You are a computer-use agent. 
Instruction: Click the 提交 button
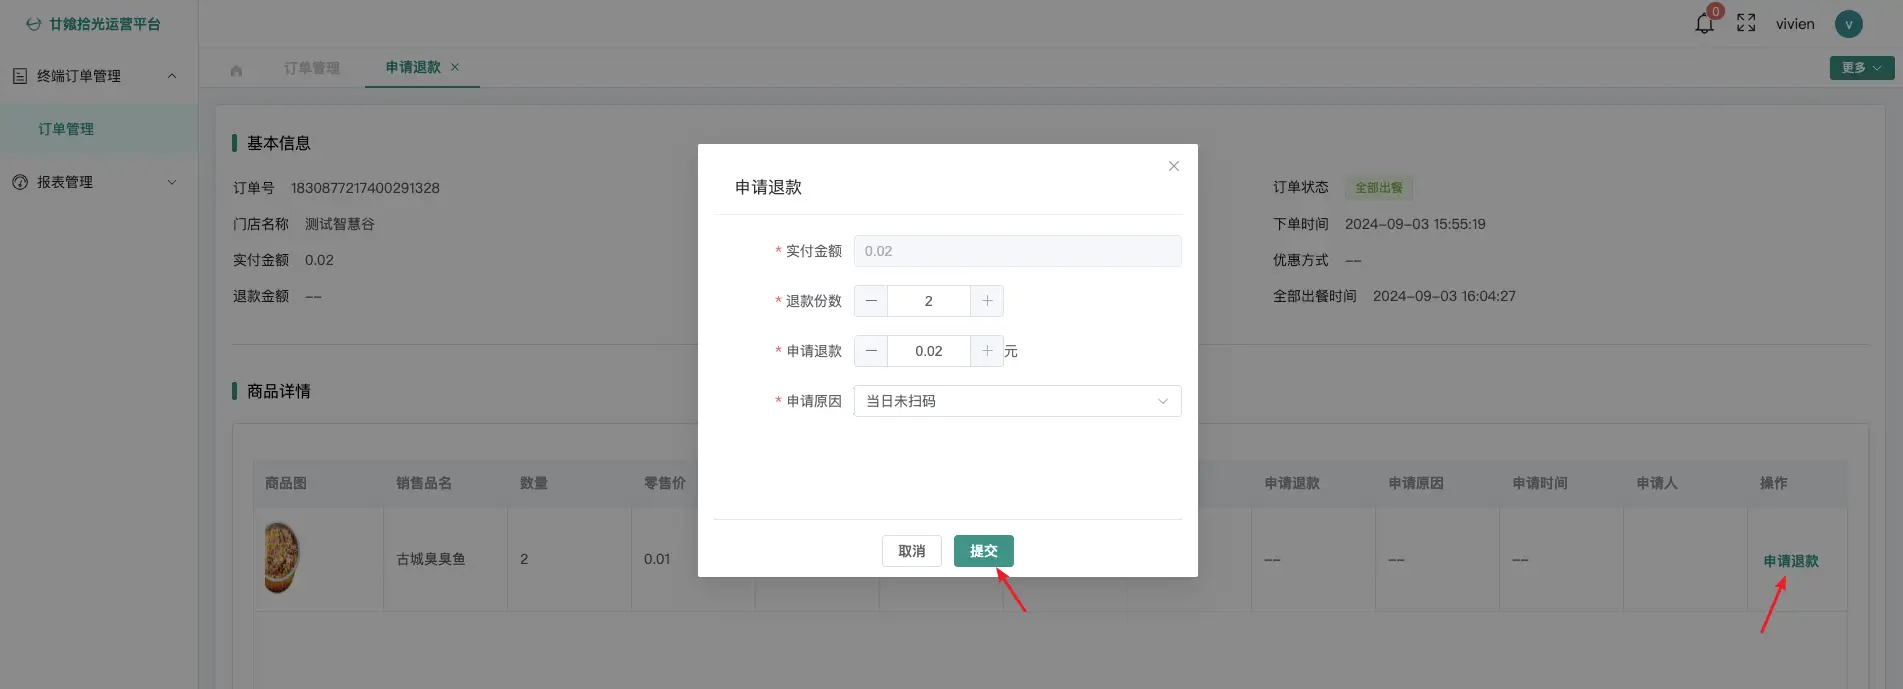click(984, 551)
